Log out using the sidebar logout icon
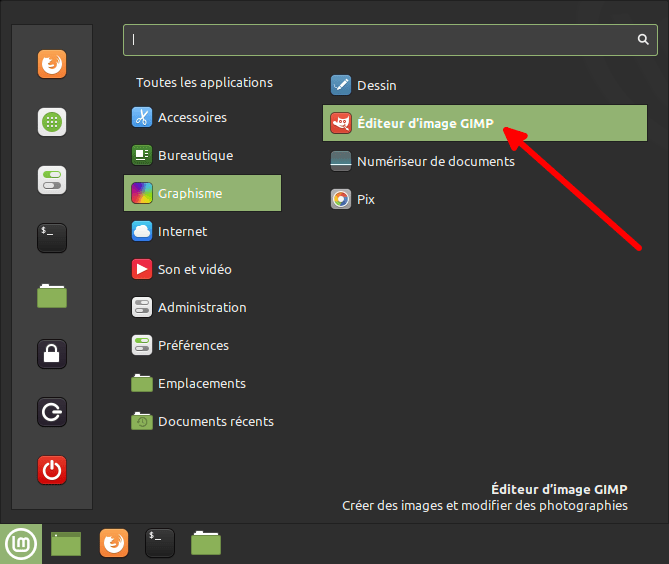Image resolution: width=669 pixels, height=564 pixels. [x=52, y=412]
